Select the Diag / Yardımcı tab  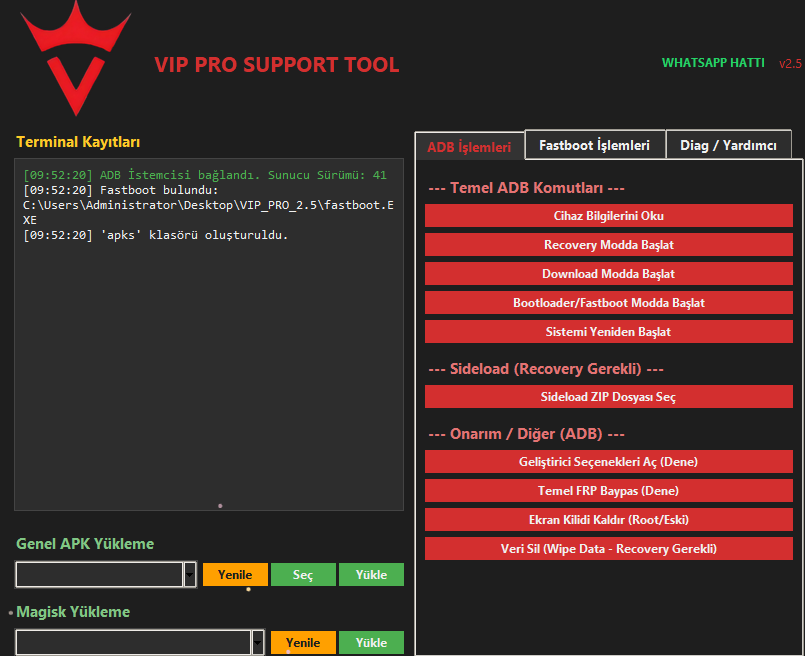(x=728, y=145)
